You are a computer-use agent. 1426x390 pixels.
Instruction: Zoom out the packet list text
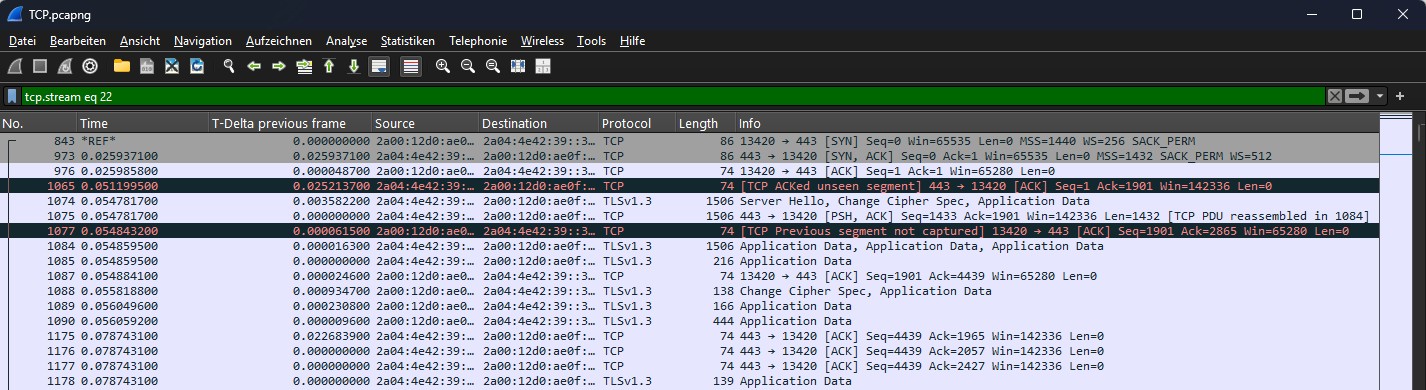point(468,66)
